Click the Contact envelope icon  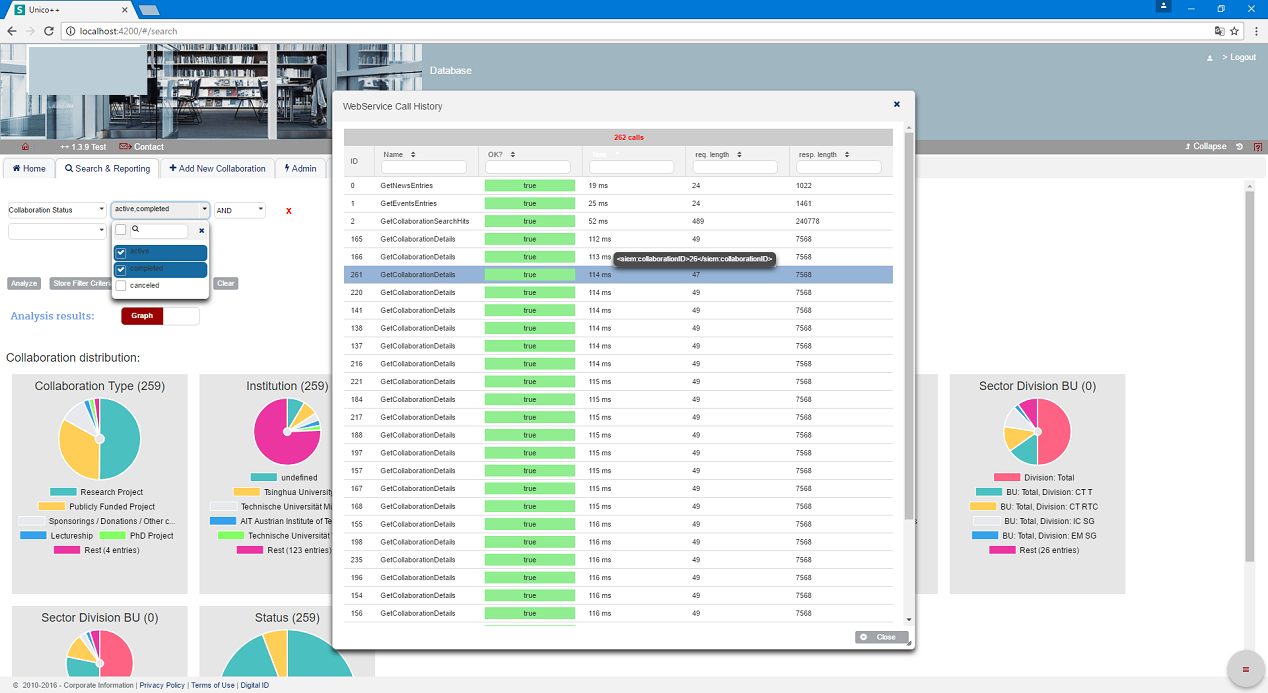click(x=125, y=147)
